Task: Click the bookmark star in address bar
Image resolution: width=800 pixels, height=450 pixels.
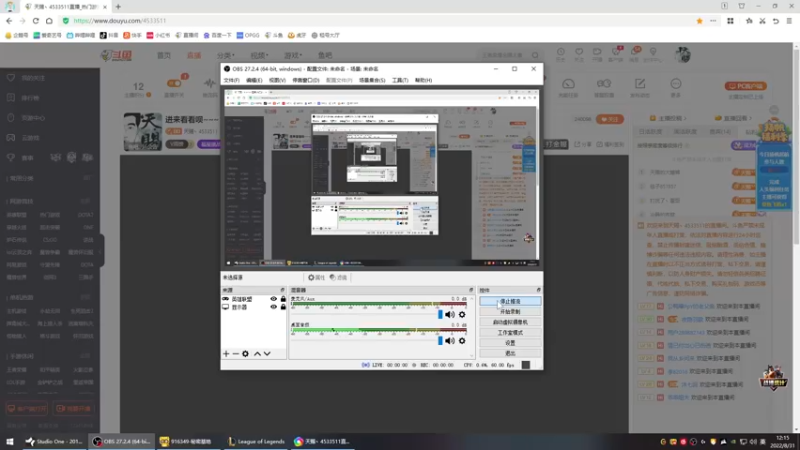Action: pyautogui.click(x=699, y=21)
